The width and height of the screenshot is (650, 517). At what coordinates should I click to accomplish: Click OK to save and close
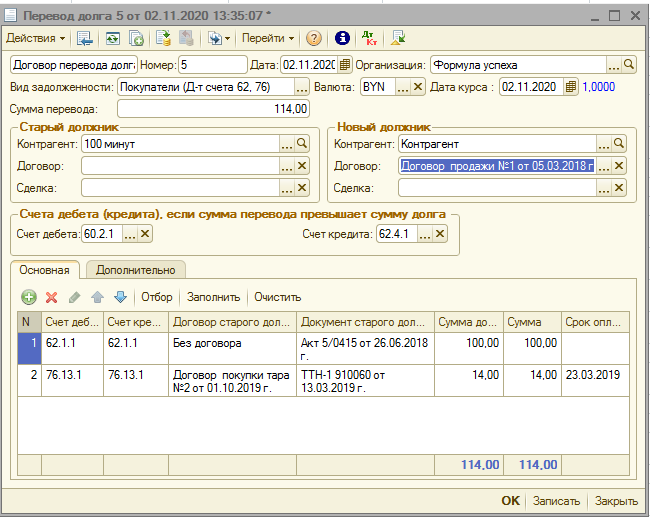tap(510, 501)
